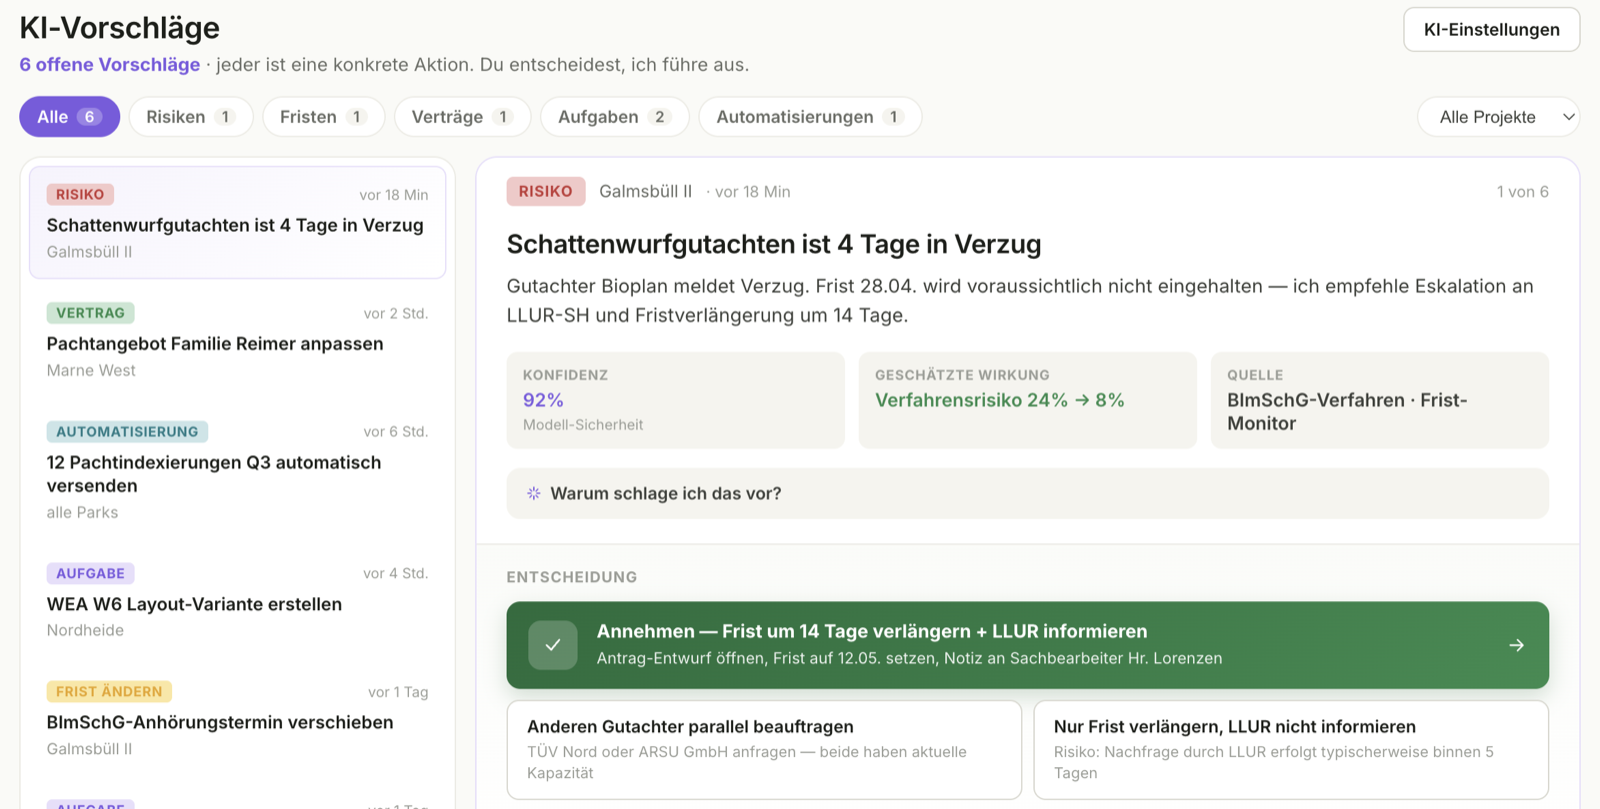1600x809 pixels.
Task: Expand 'Warum schlage ich das vor?' explanation
Action: [1027, 493]
